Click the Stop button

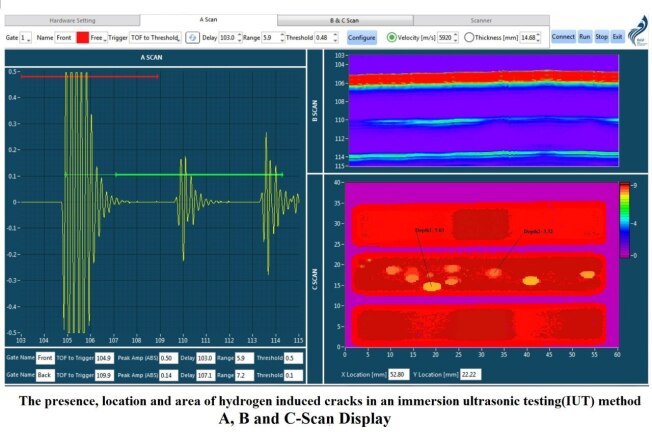[x=602, y=37]
